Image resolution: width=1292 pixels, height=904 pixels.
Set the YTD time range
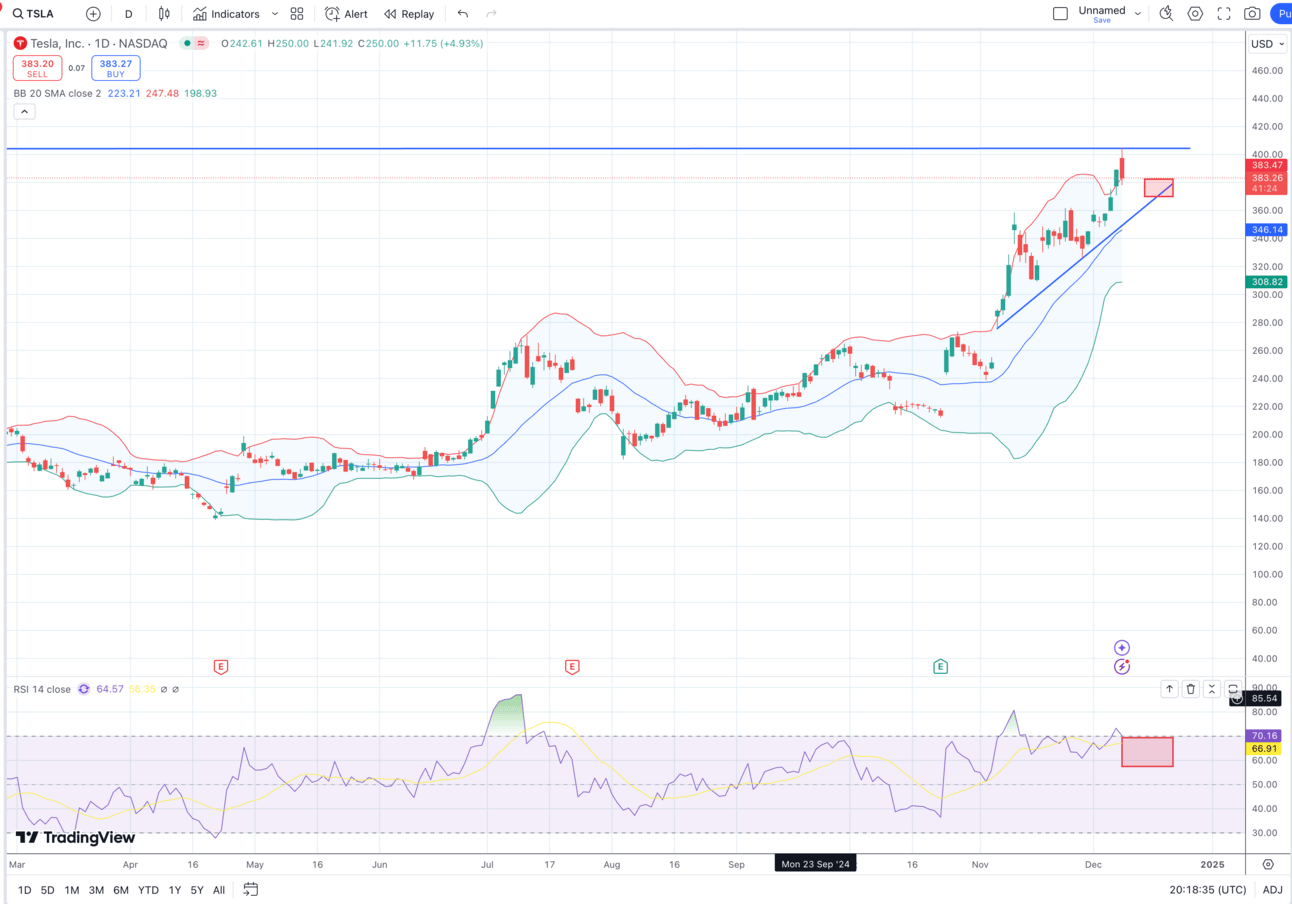point(148,890)
